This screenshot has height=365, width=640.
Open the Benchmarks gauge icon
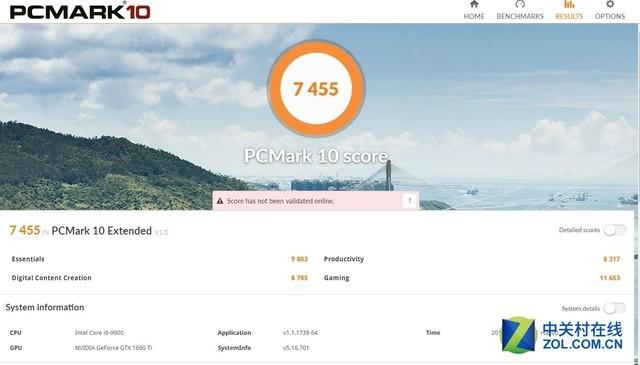pyautogui.click(x=520, y=4)
